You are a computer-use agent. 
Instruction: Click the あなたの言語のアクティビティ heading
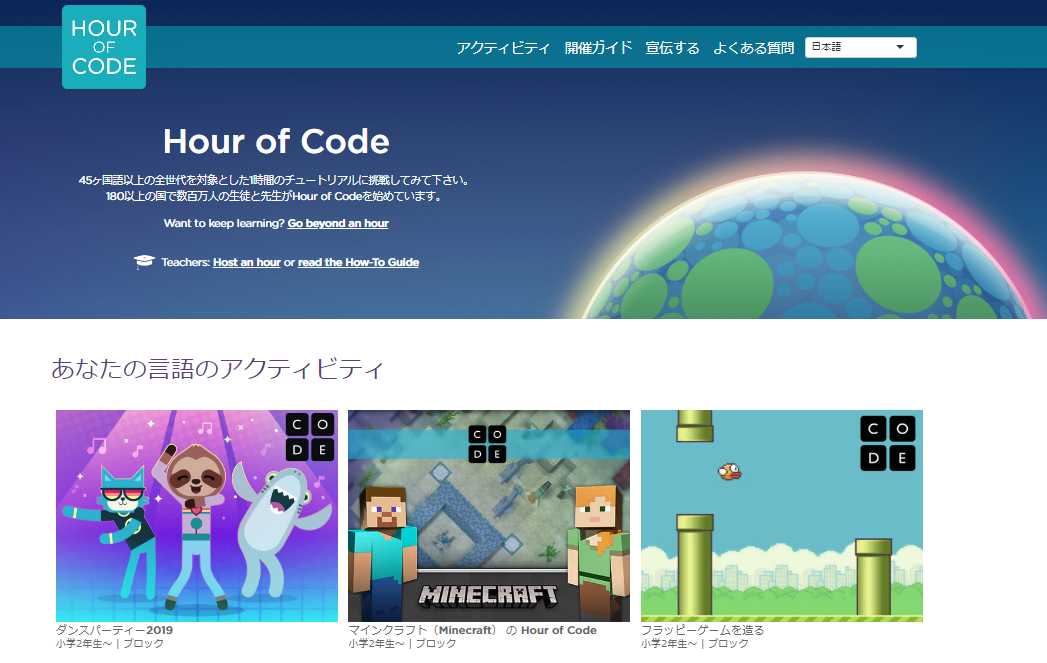point(217,369)
